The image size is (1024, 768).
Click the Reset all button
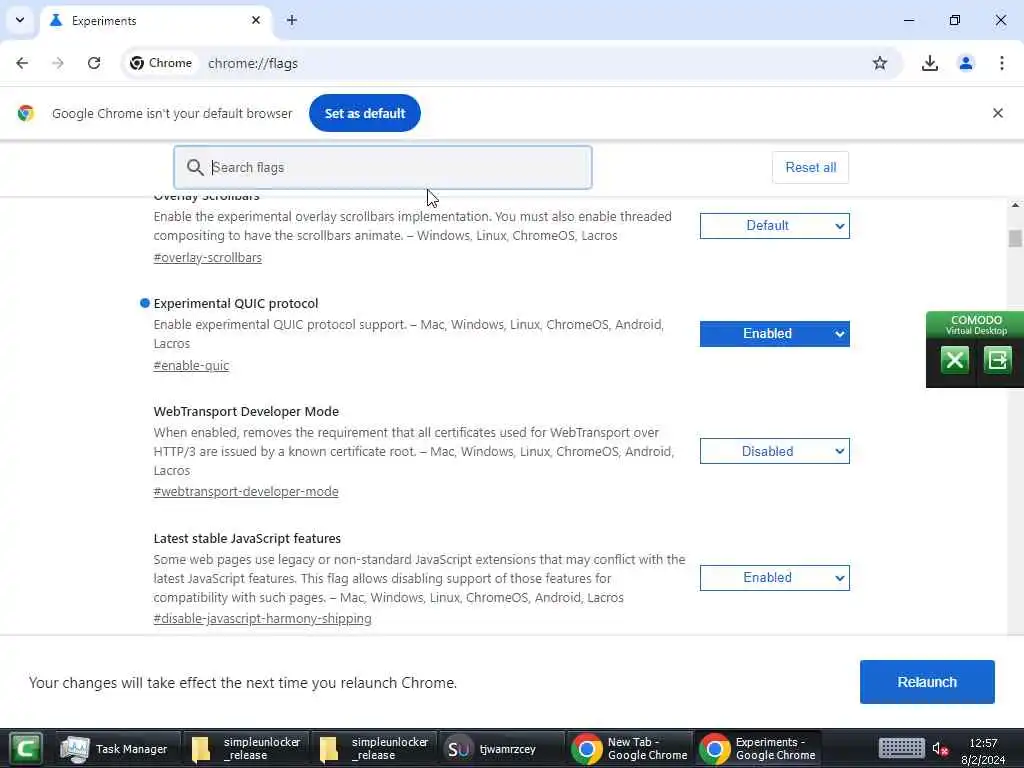(810, 168)
